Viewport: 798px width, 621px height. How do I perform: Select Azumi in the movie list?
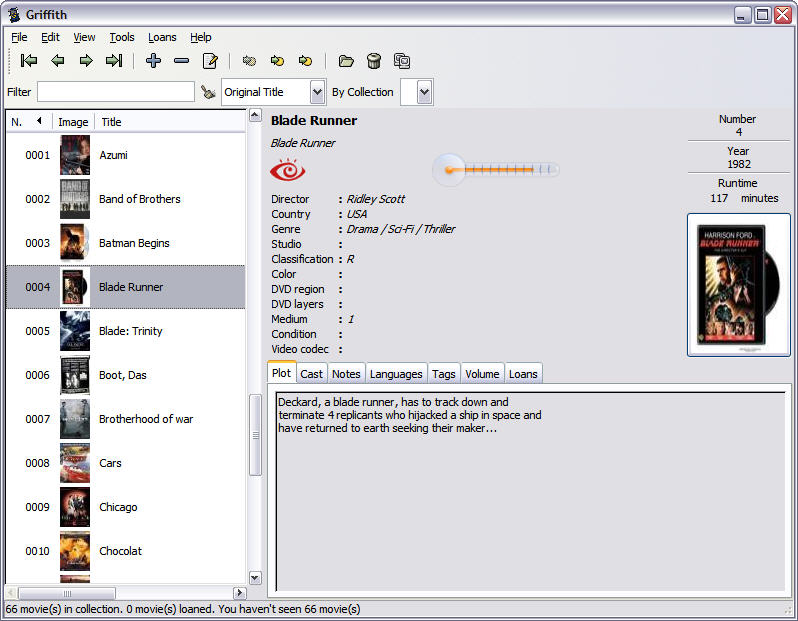click(126, 155)
